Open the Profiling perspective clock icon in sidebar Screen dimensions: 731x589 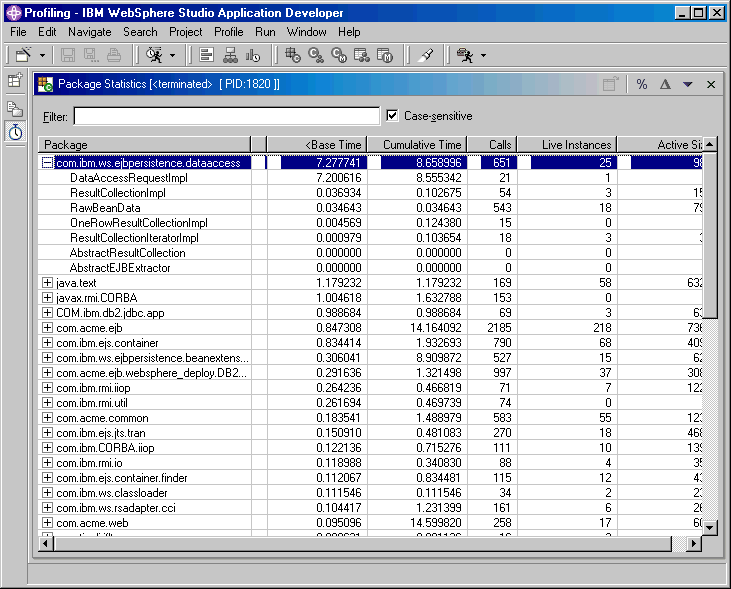(x=15, y=132)
